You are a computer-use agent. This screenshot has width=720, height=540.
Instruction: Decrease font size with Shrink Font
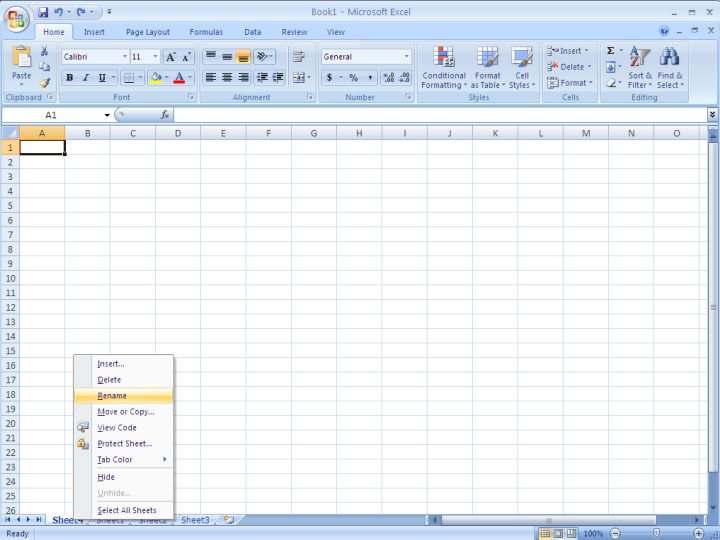pyautogui.click(x=186, y=57)
